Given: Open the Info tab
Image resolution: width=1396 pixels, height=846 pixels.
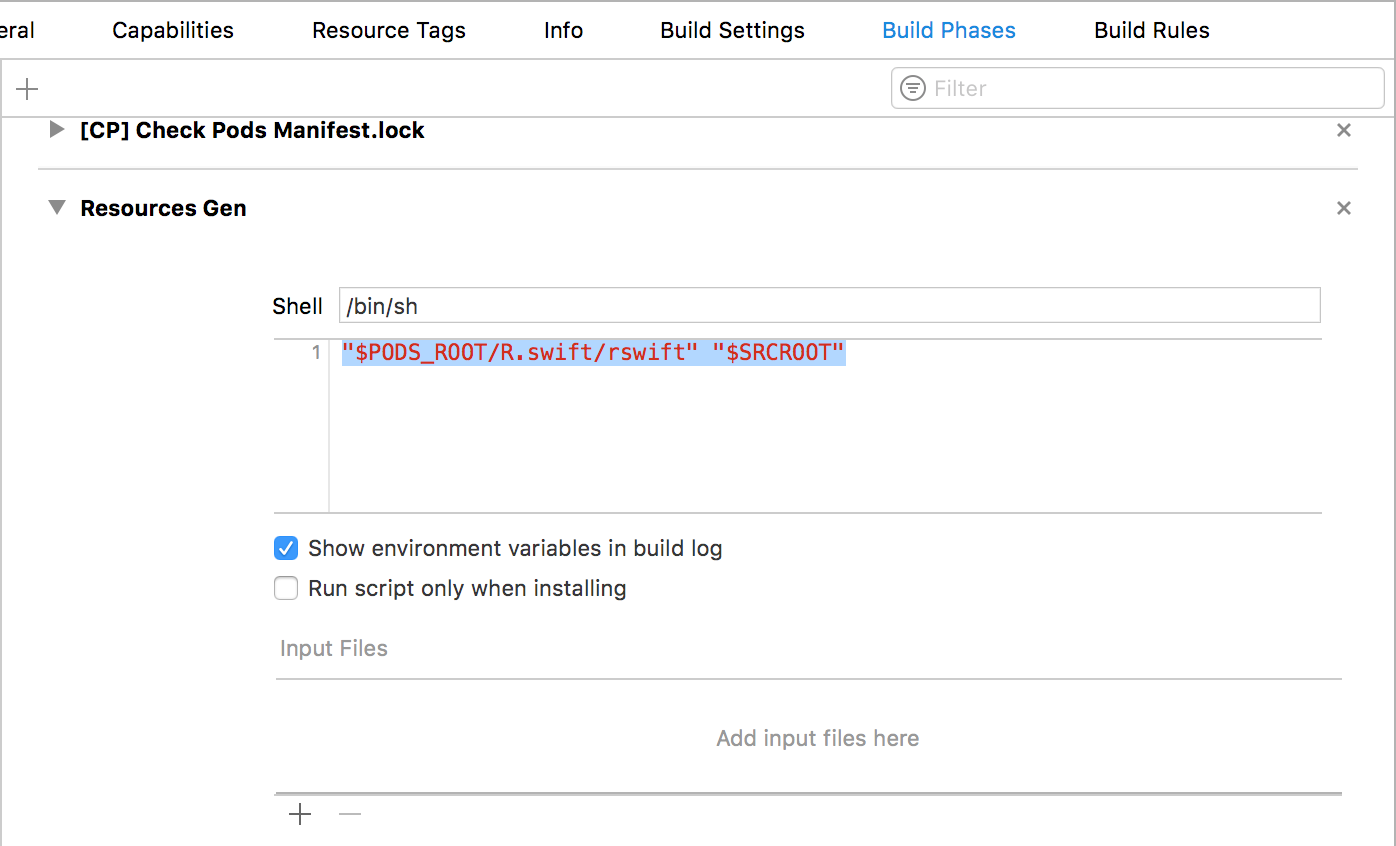Looking at the screenshot, I should click(563, 30).
